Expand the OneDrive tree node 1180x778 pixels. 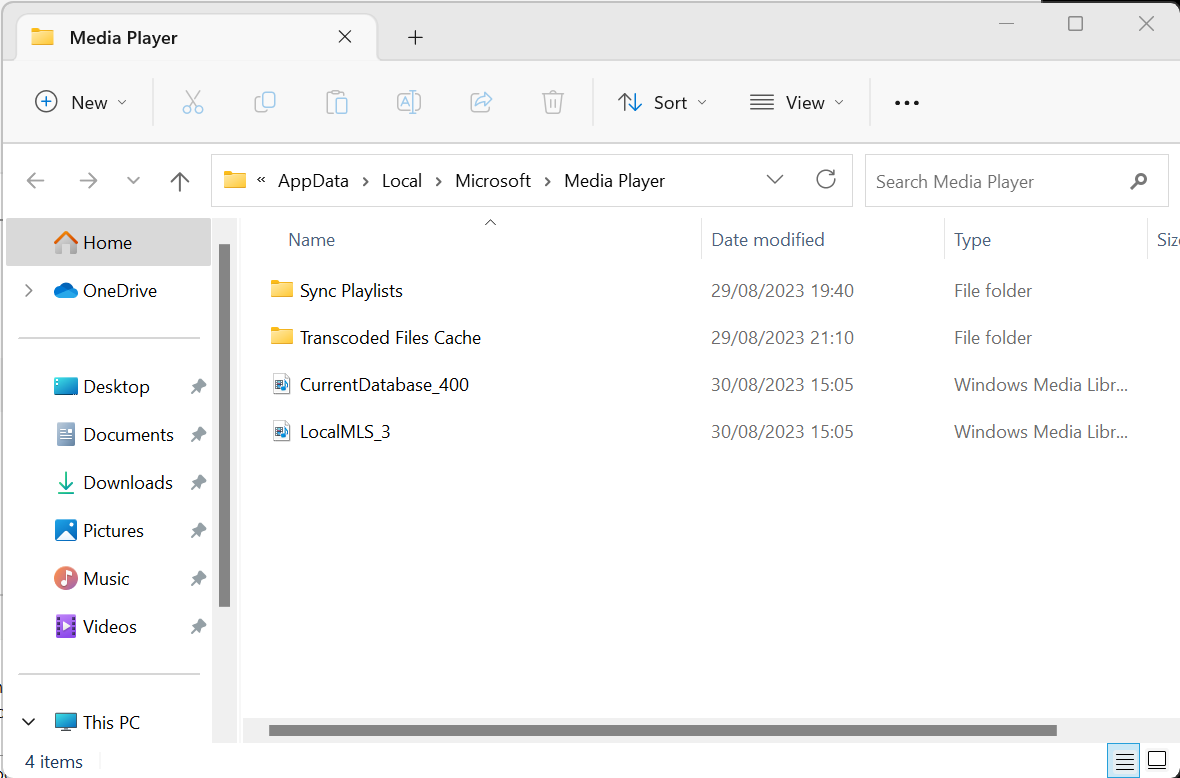pyautogui.click(x=29, y=291)
